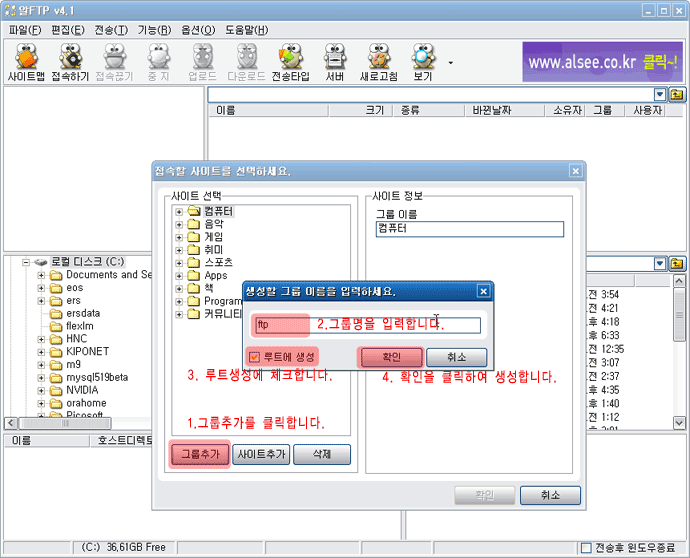The height and width of the screenshot is (558, 690).
Task: Click 확인 in the group name dialog
Action: [390, 357]
